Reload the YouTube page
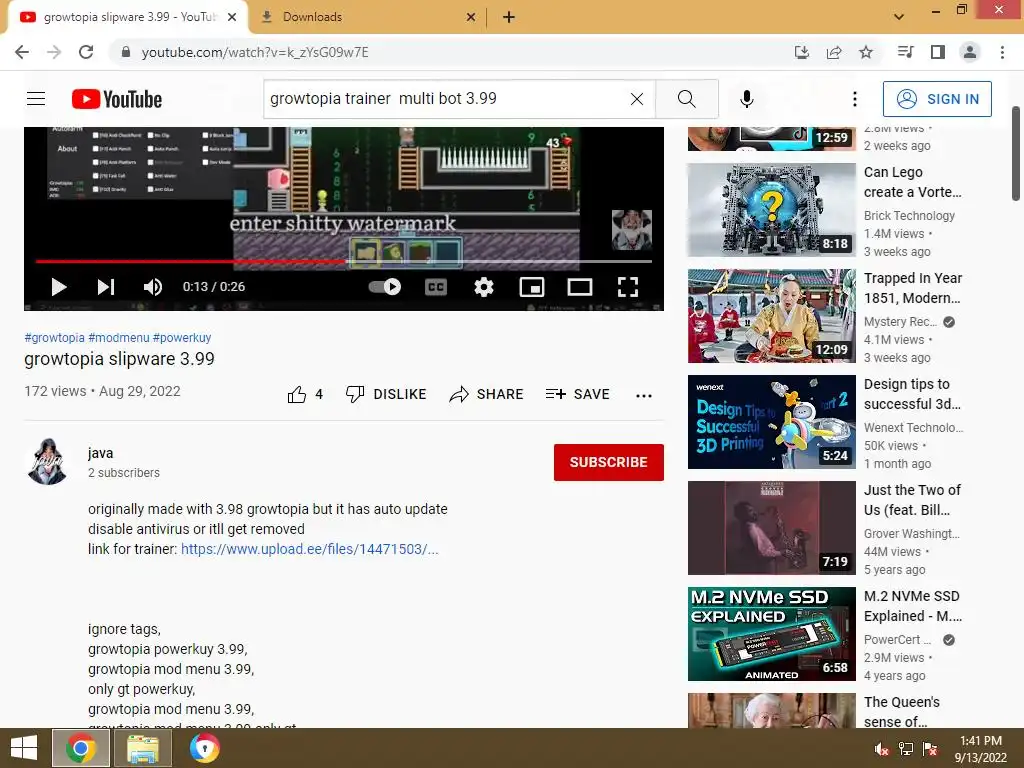 tap(86, 52)
